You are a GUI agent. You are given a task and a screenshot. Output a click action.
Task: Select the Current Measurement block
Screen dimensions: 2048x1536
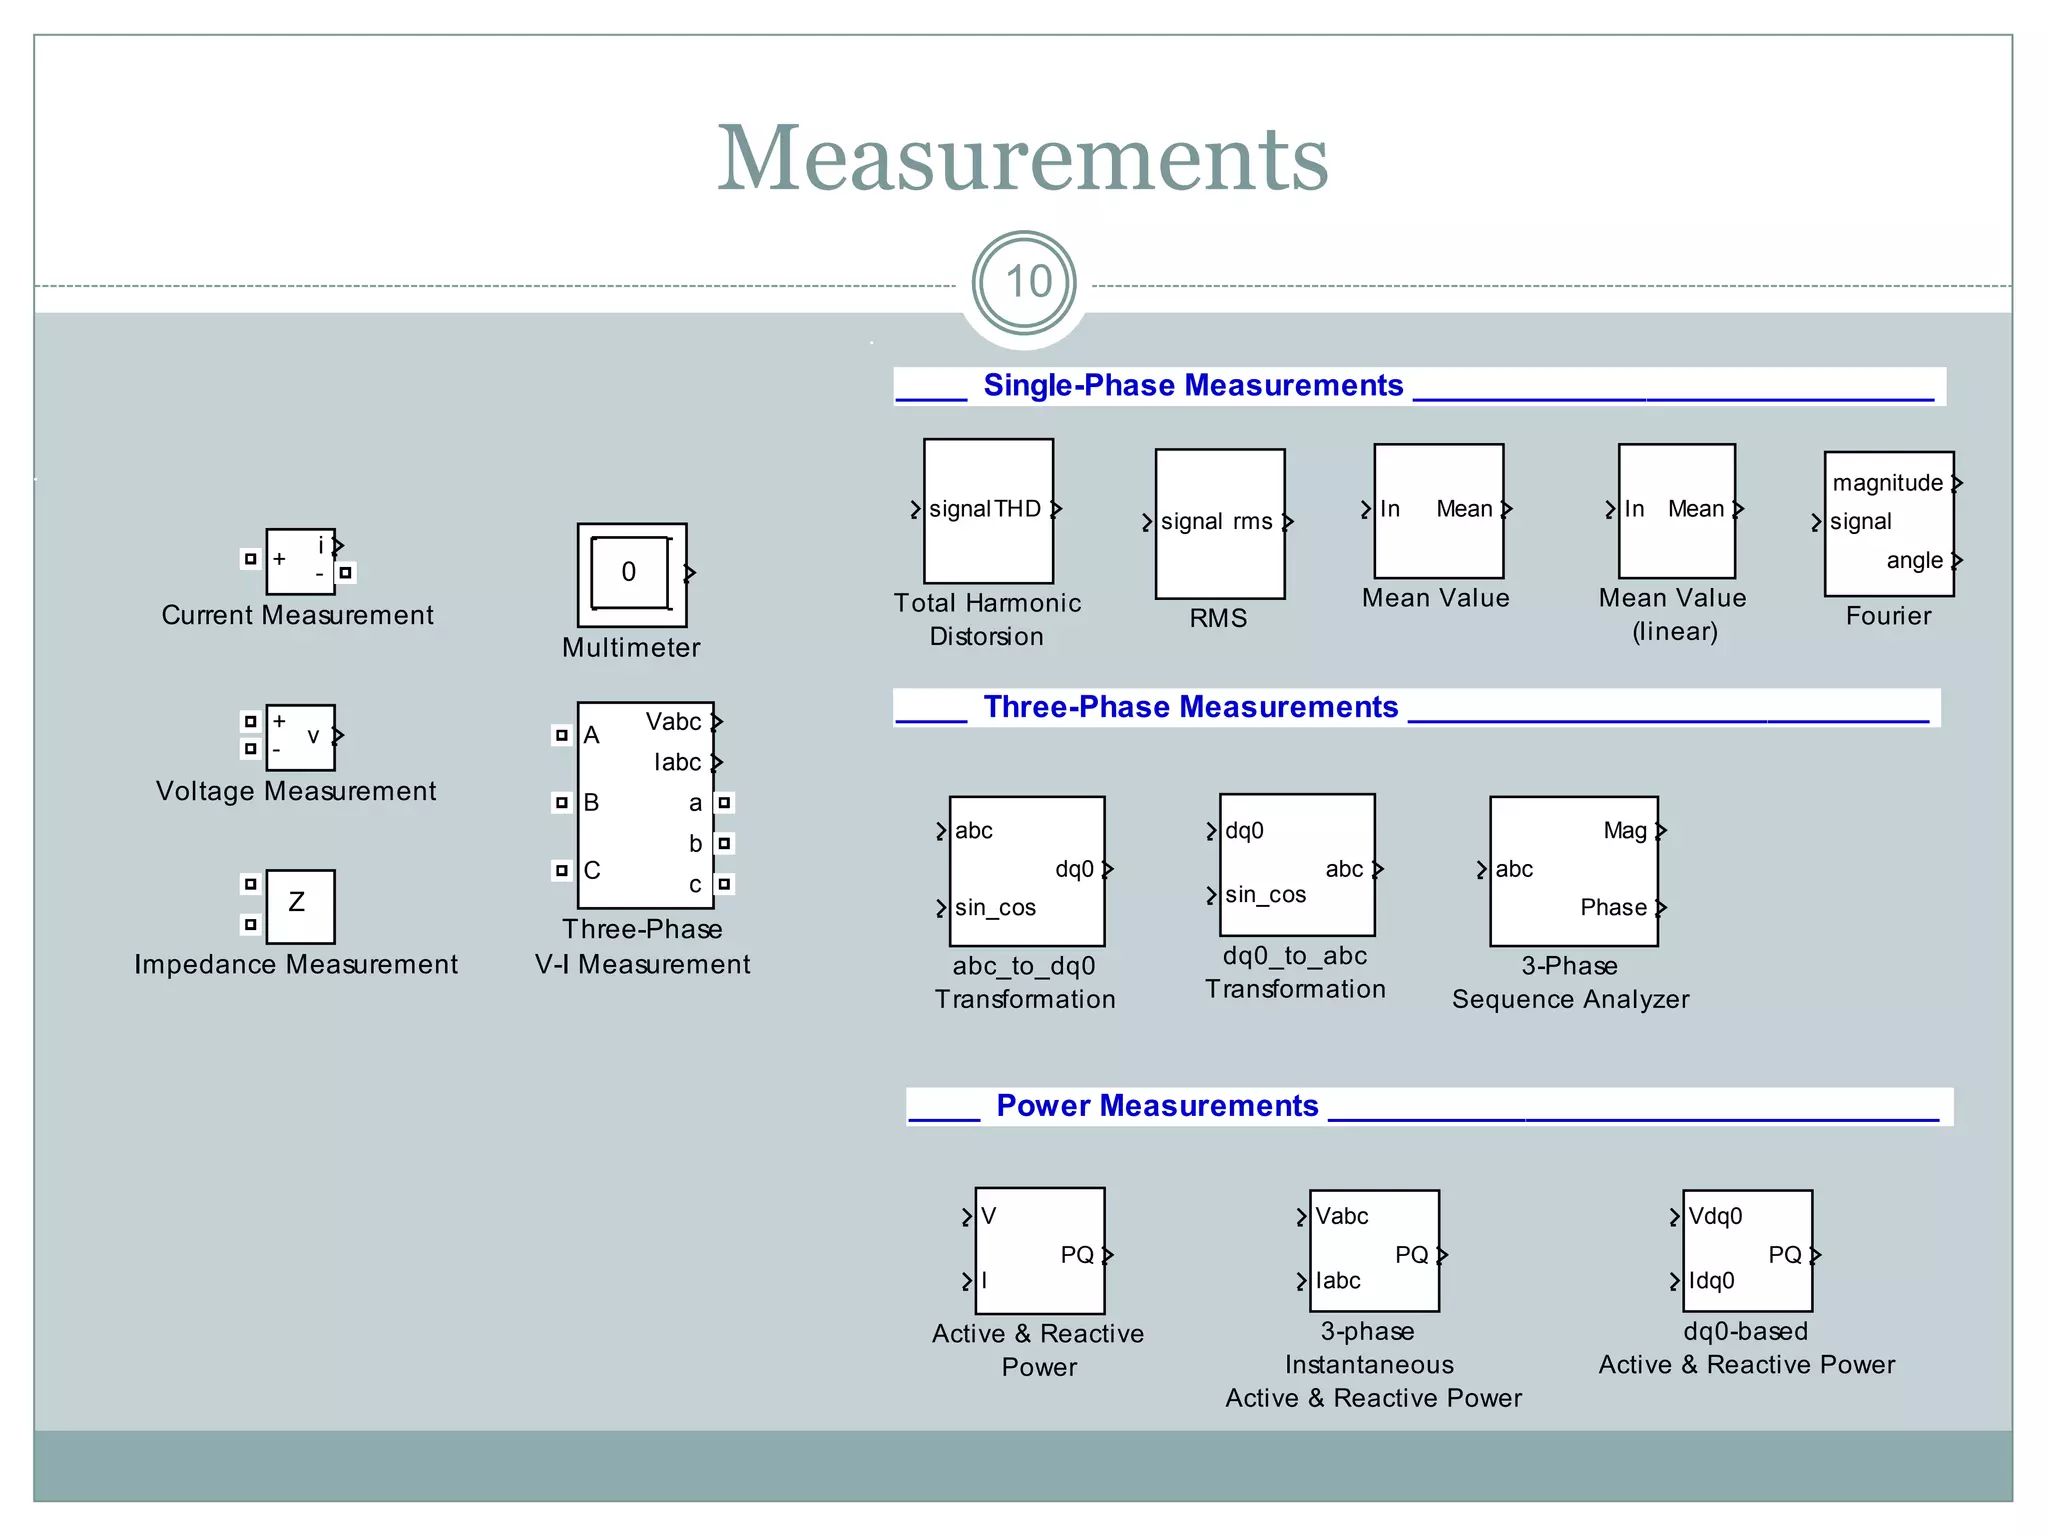tap(300, 562)
